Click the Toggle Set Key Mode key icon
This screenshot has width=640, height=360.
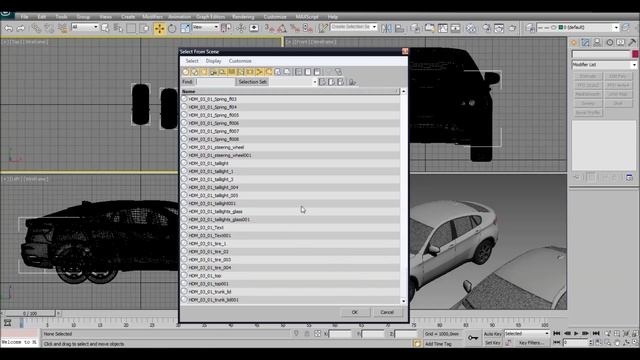point(473,338)
